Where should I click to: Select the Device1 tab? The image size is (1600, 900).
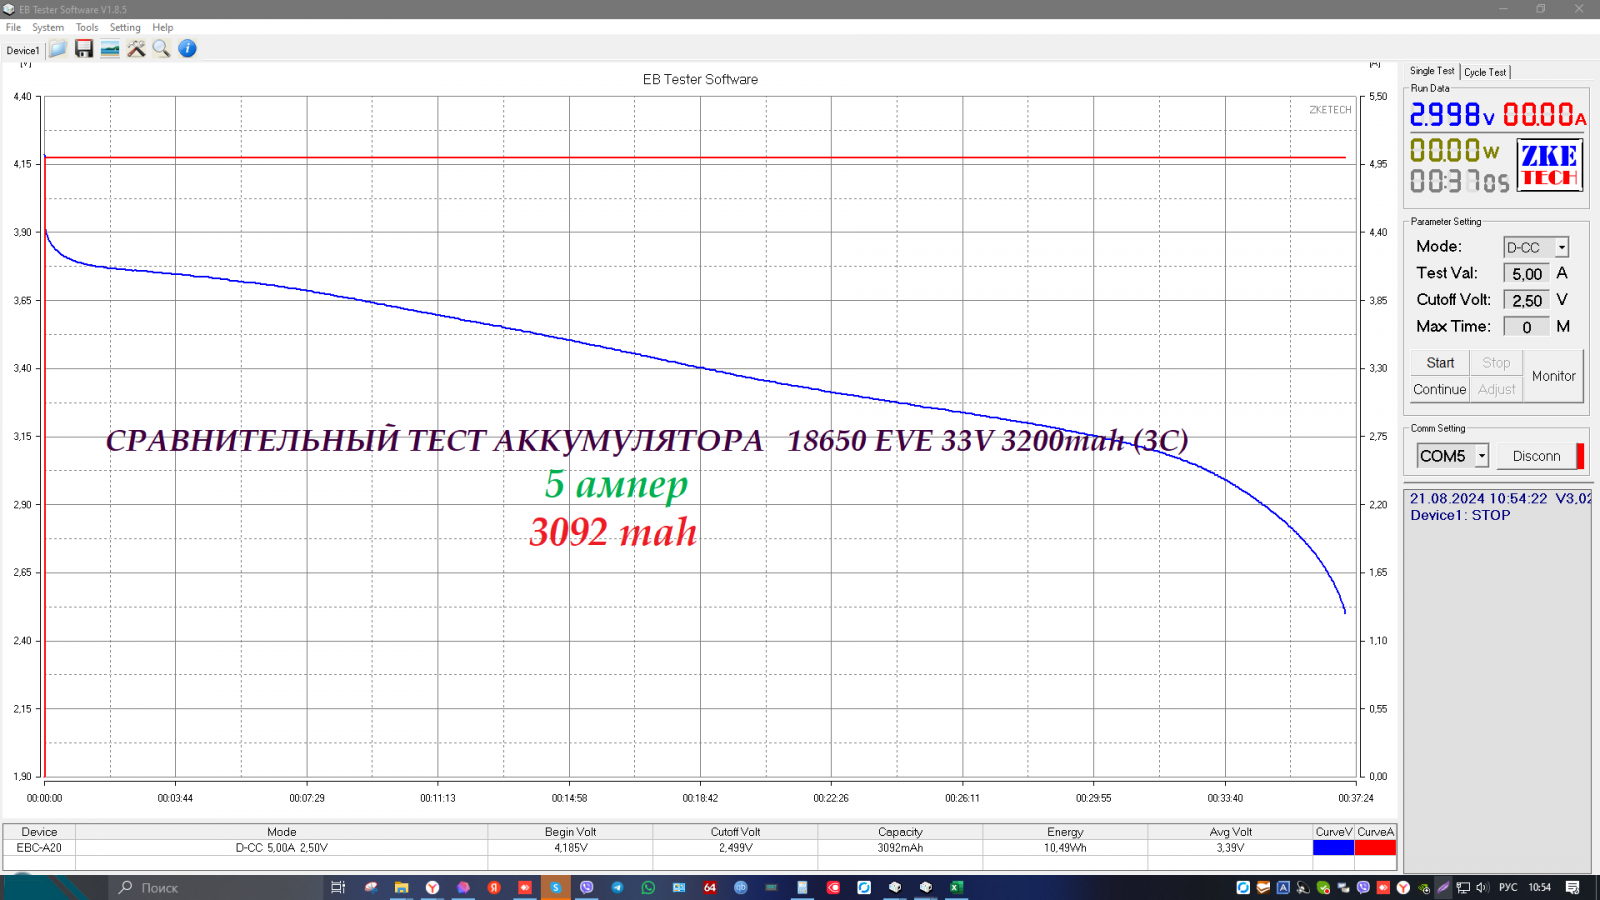tap(23, 50)
